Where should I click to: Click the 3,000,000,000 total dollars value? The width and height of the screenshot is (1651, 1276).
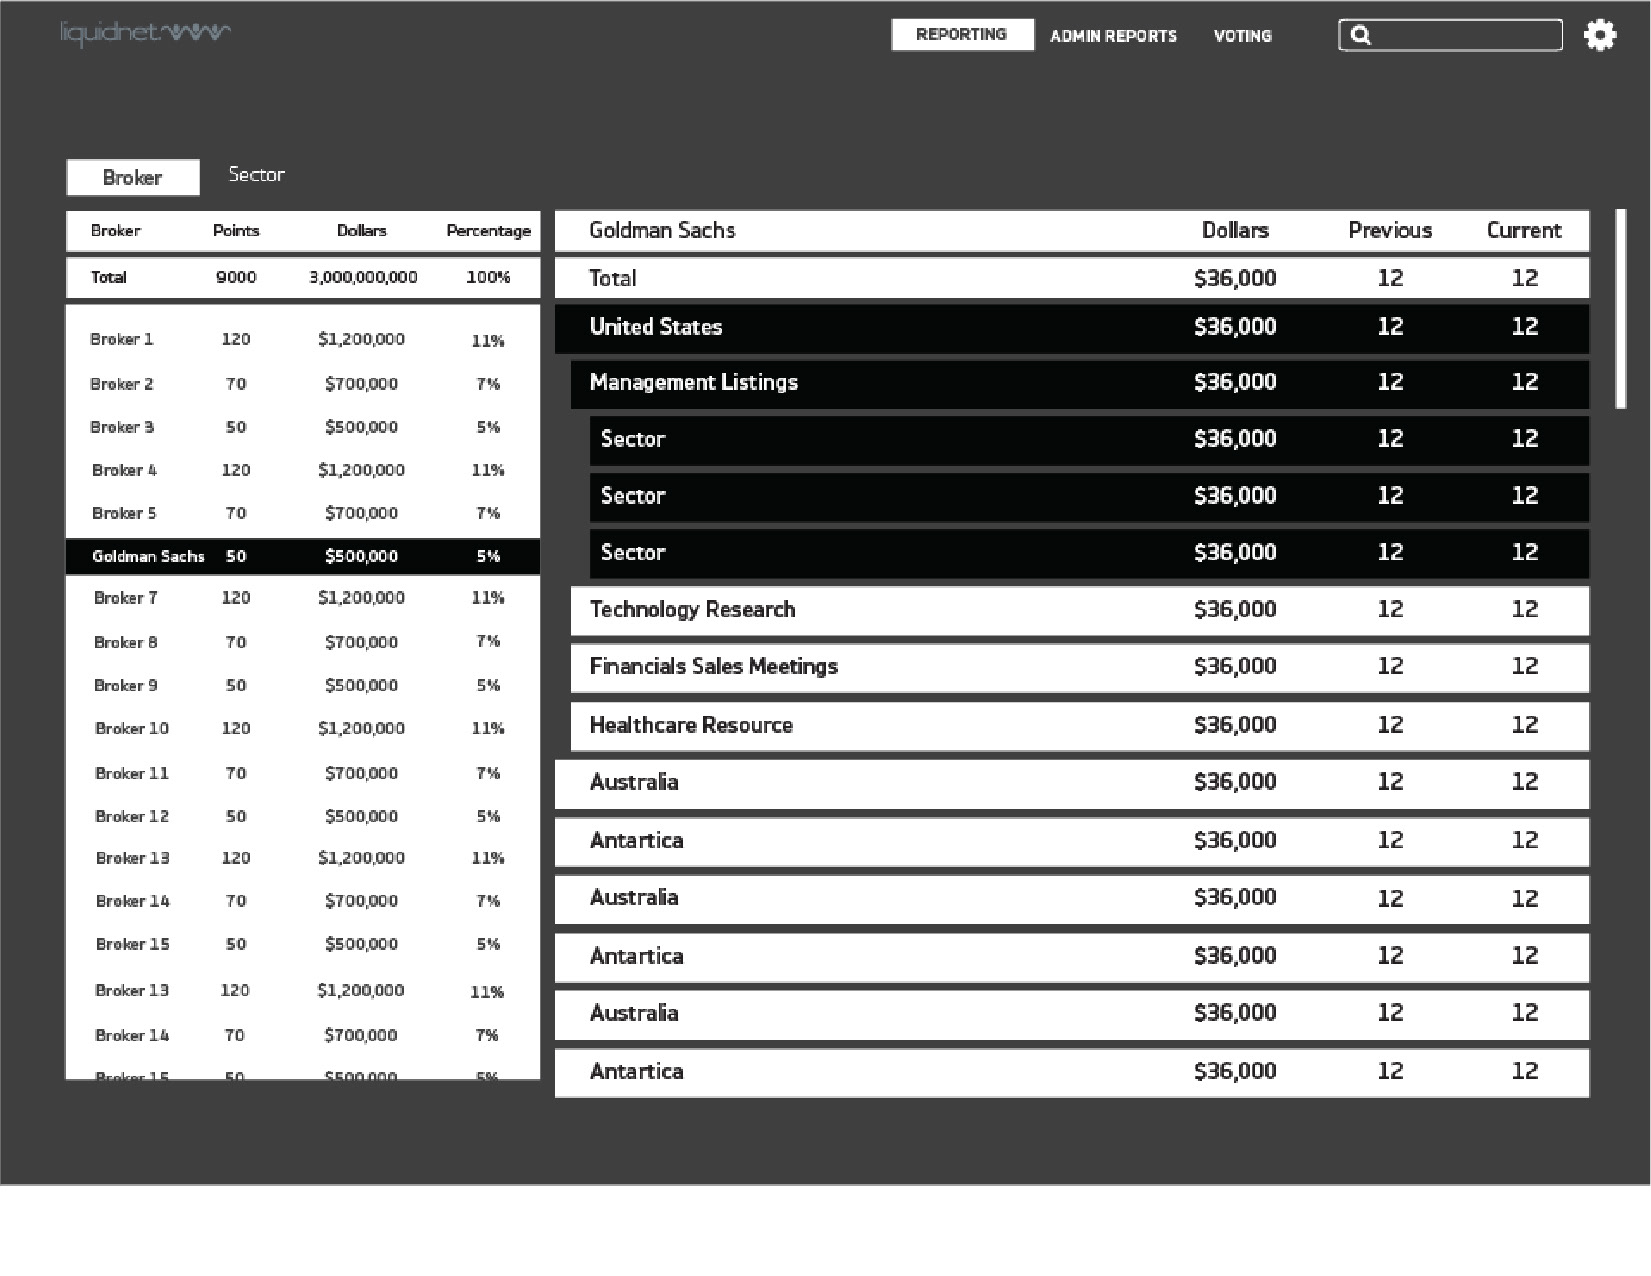(x=363, y=277)
